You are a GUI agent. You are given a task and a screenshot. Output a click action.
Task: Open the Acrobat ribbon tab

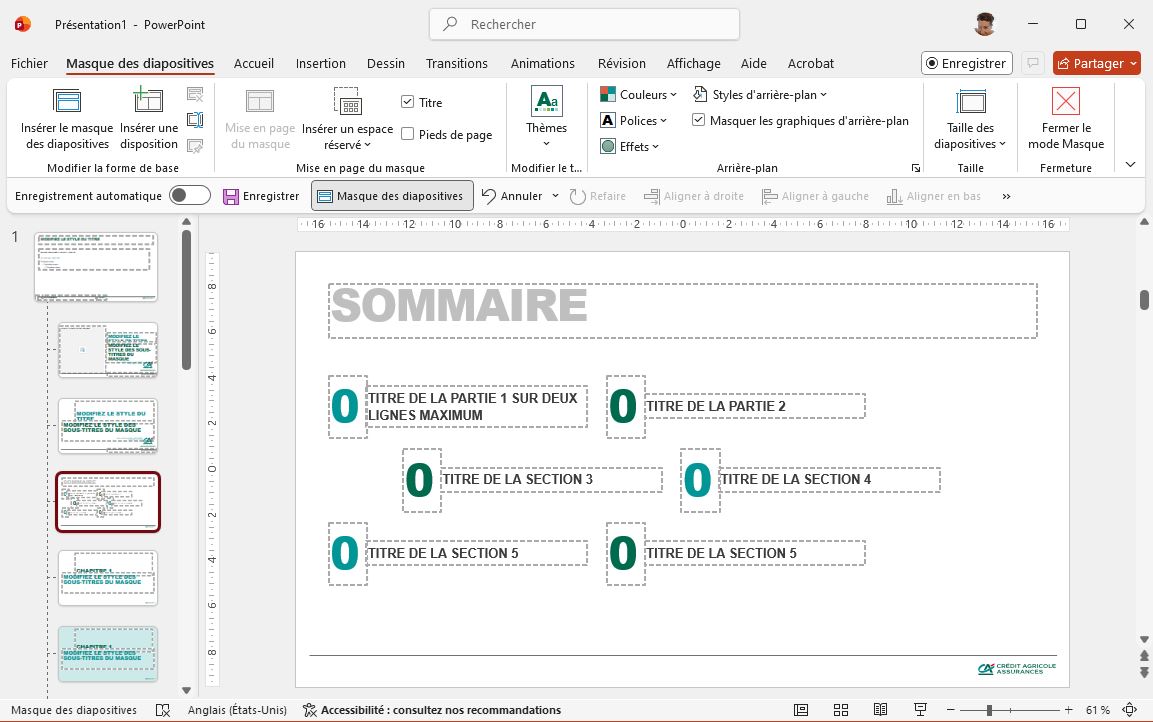pyautogui.click(x=810, y=63)
